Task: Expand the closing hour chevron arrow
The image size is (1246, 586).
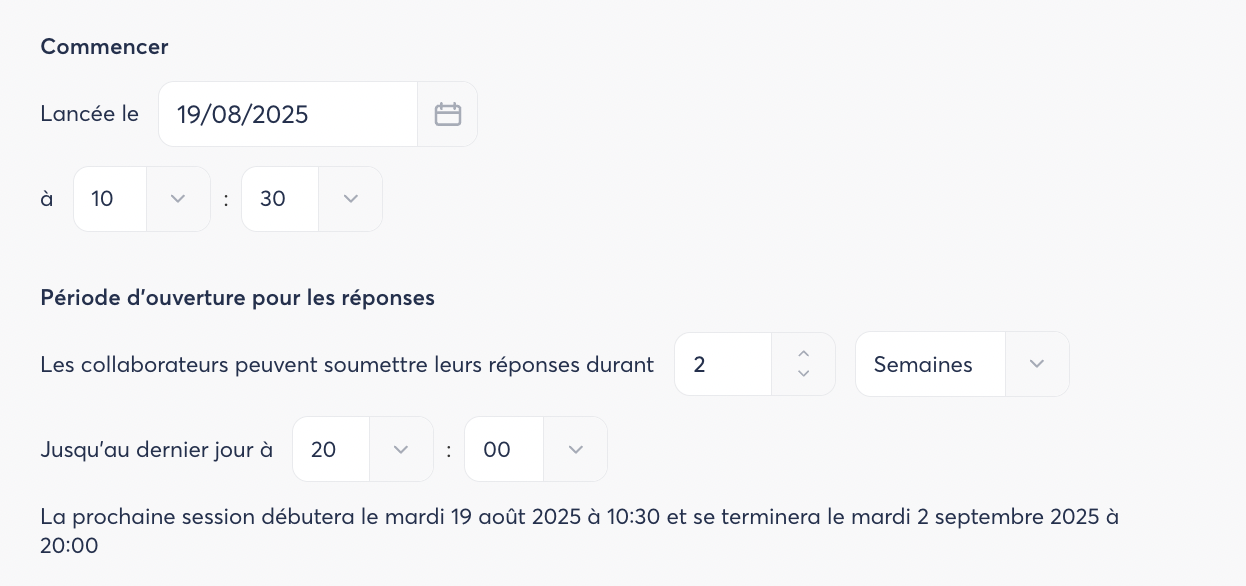Action: (401, 450)
